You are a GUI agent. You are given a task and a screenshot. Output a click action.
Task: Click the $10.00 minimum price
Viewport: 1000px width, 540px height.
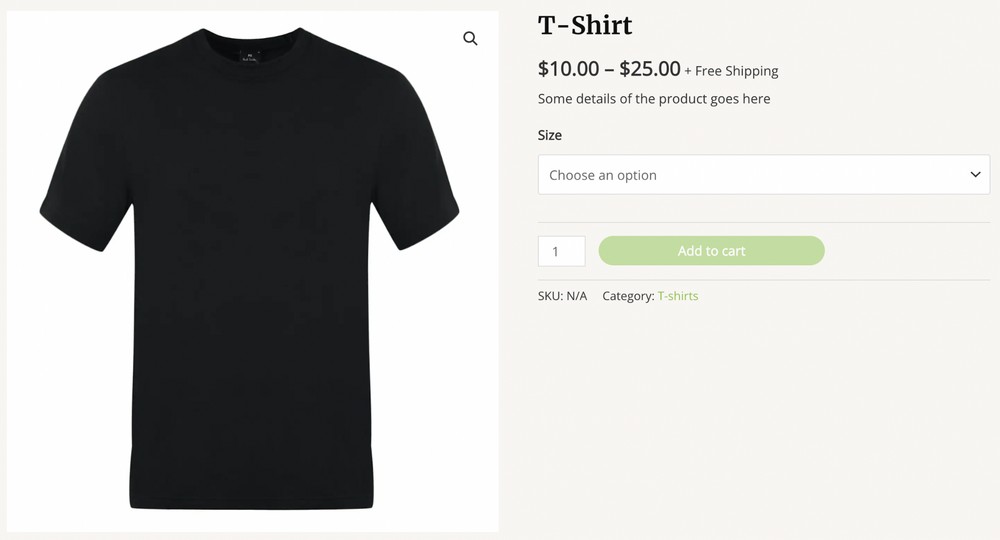568,69
